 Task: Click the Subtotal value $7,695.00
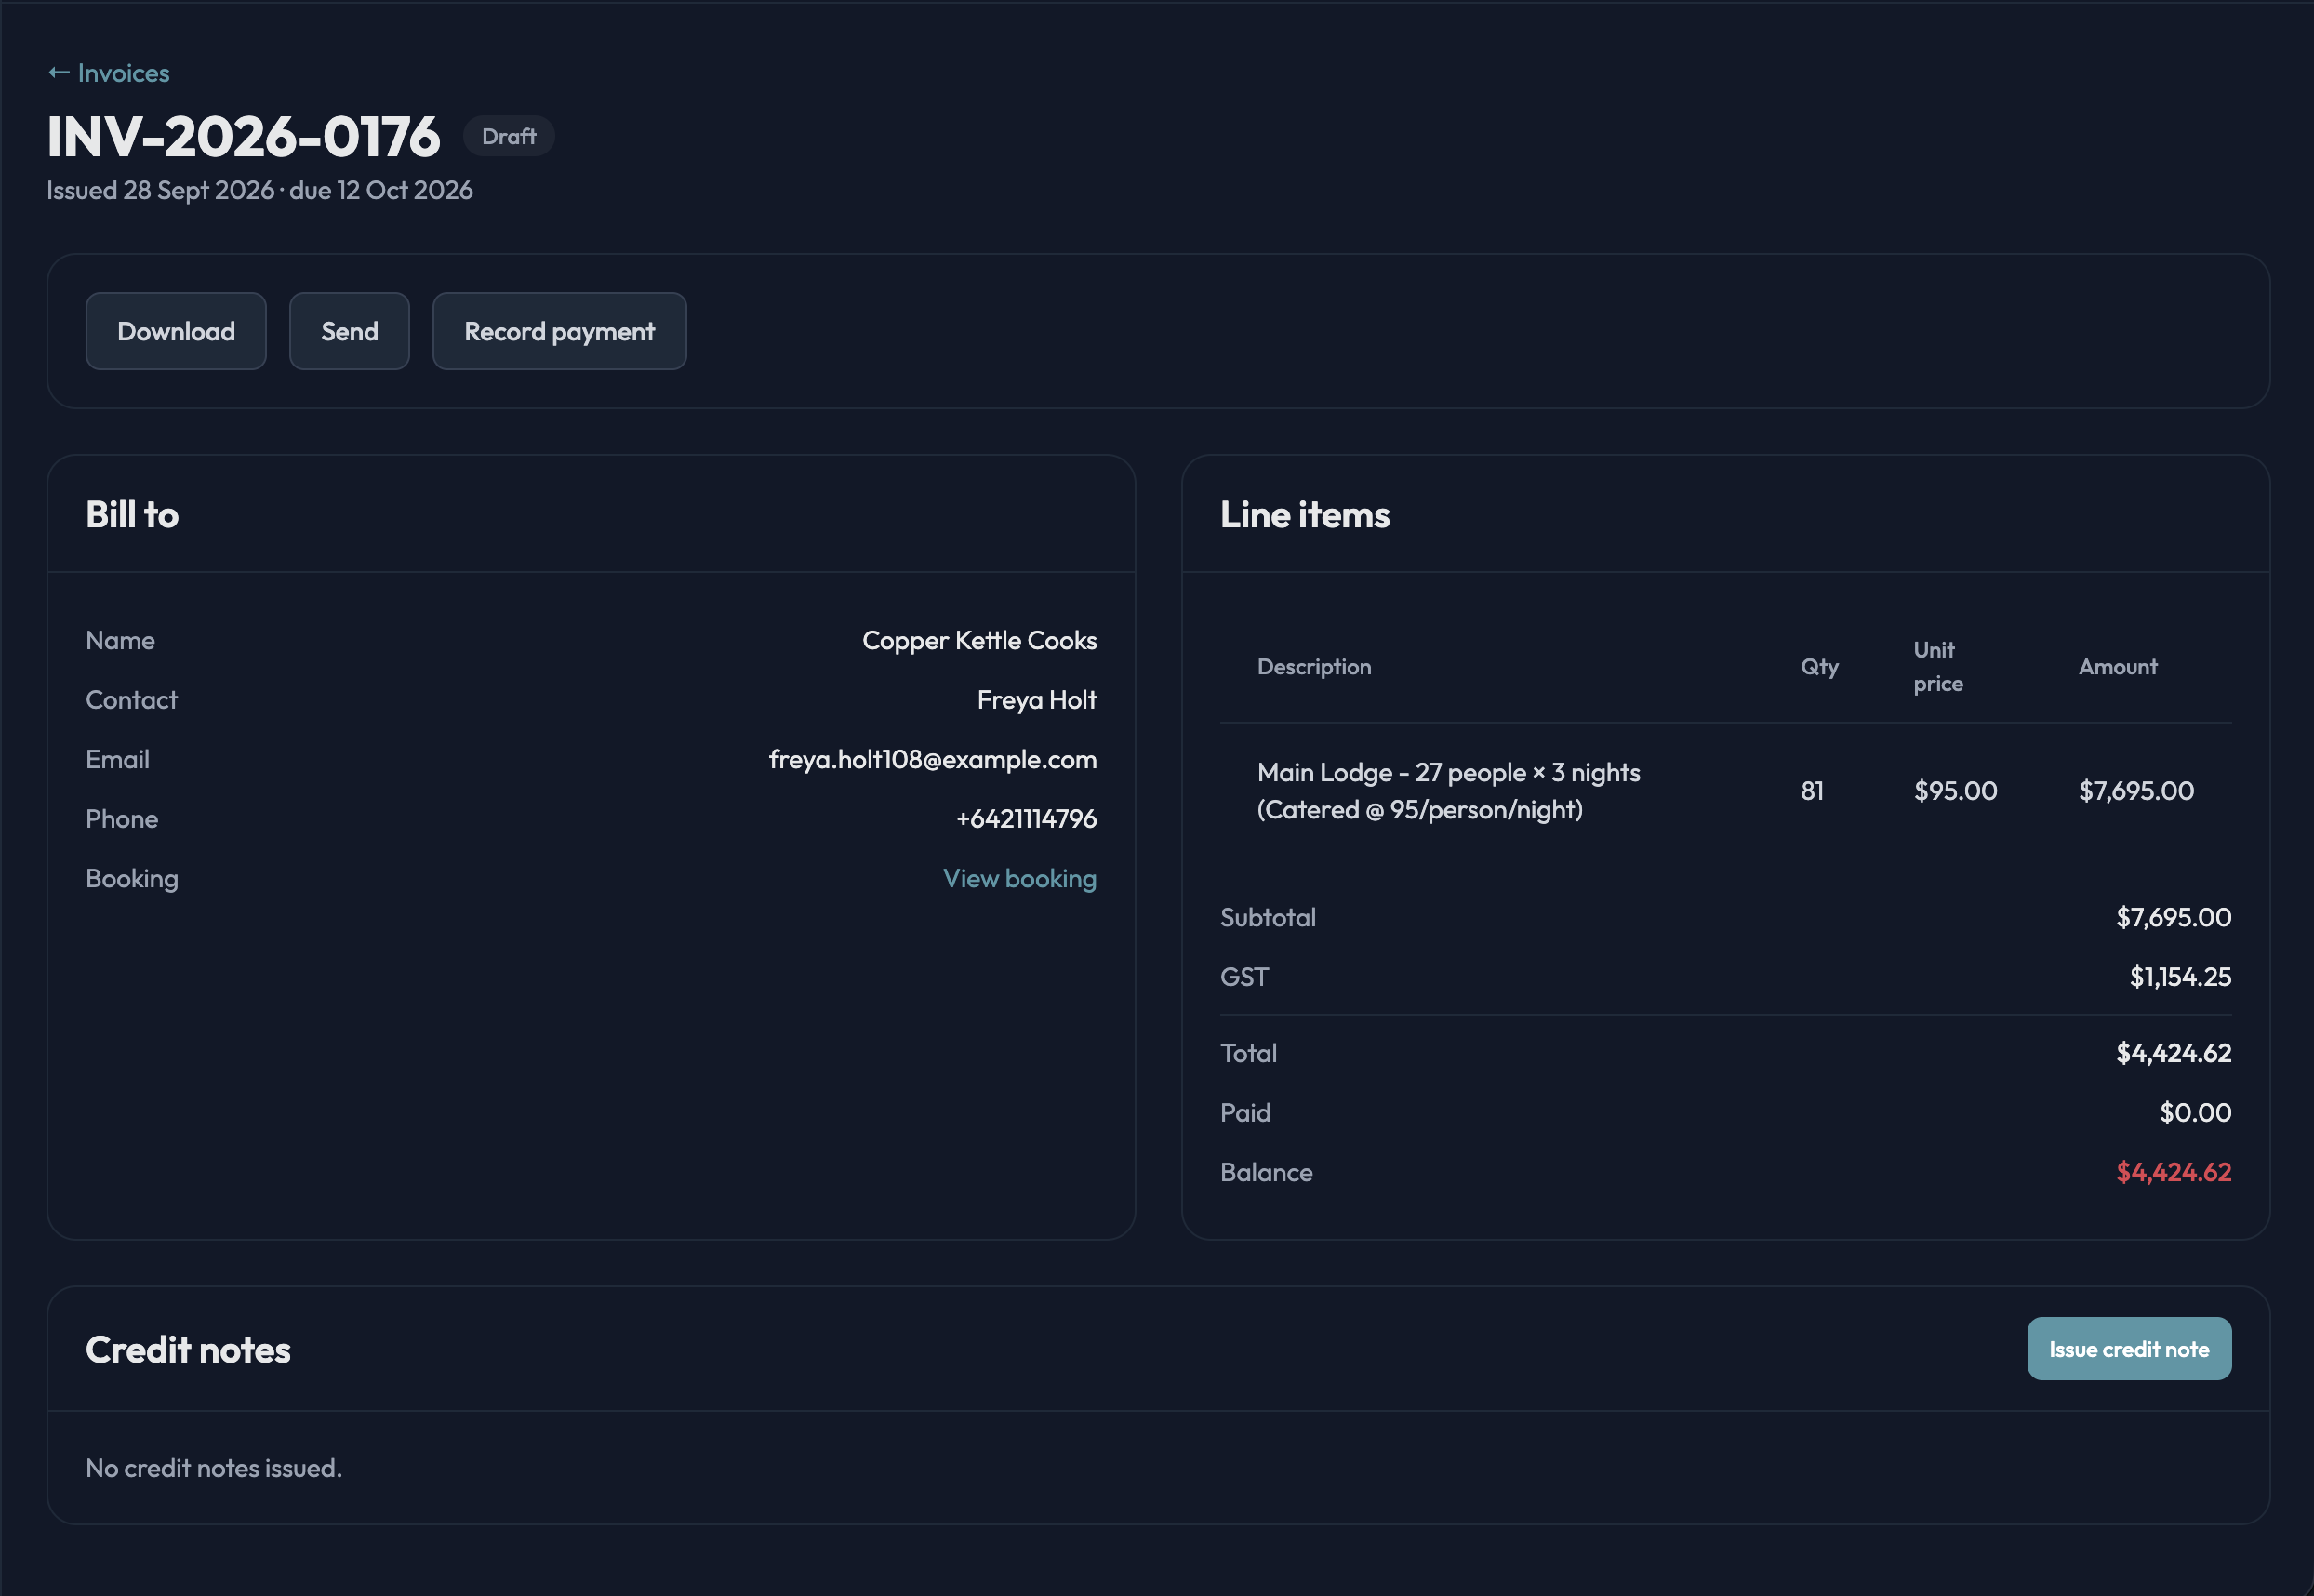tap(2173, 917)
